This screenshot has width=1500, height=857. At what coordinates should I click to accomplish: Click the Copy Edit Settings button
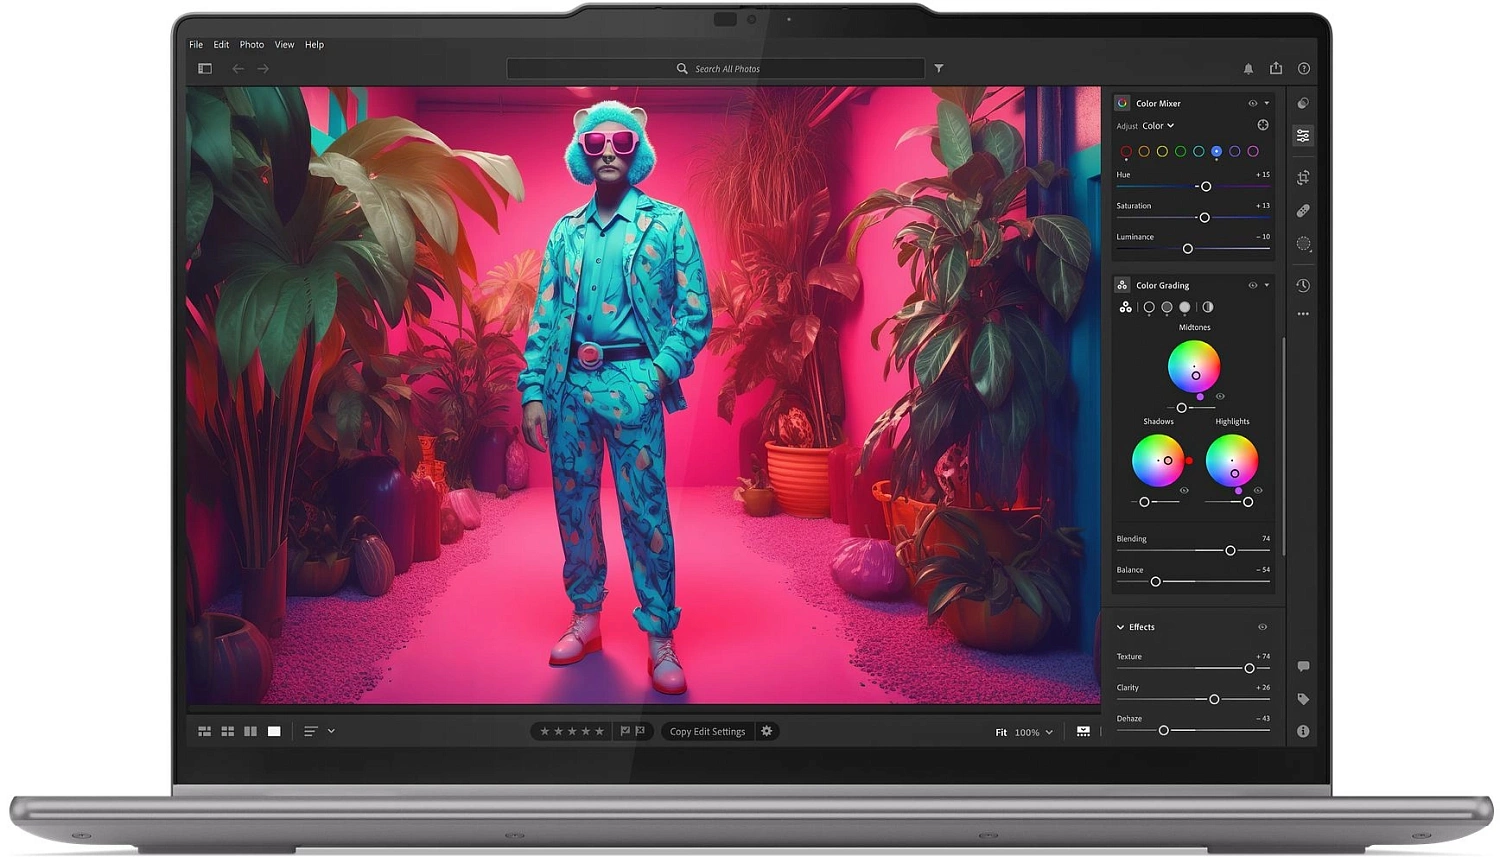point(707,731)
